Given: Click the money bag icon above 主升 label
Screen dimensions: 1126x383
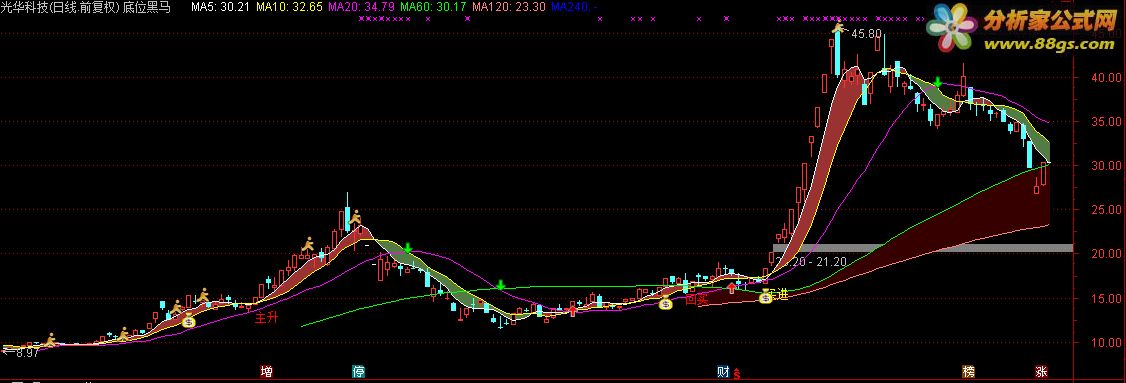Looking at the screenshot, I should [188, 320].
